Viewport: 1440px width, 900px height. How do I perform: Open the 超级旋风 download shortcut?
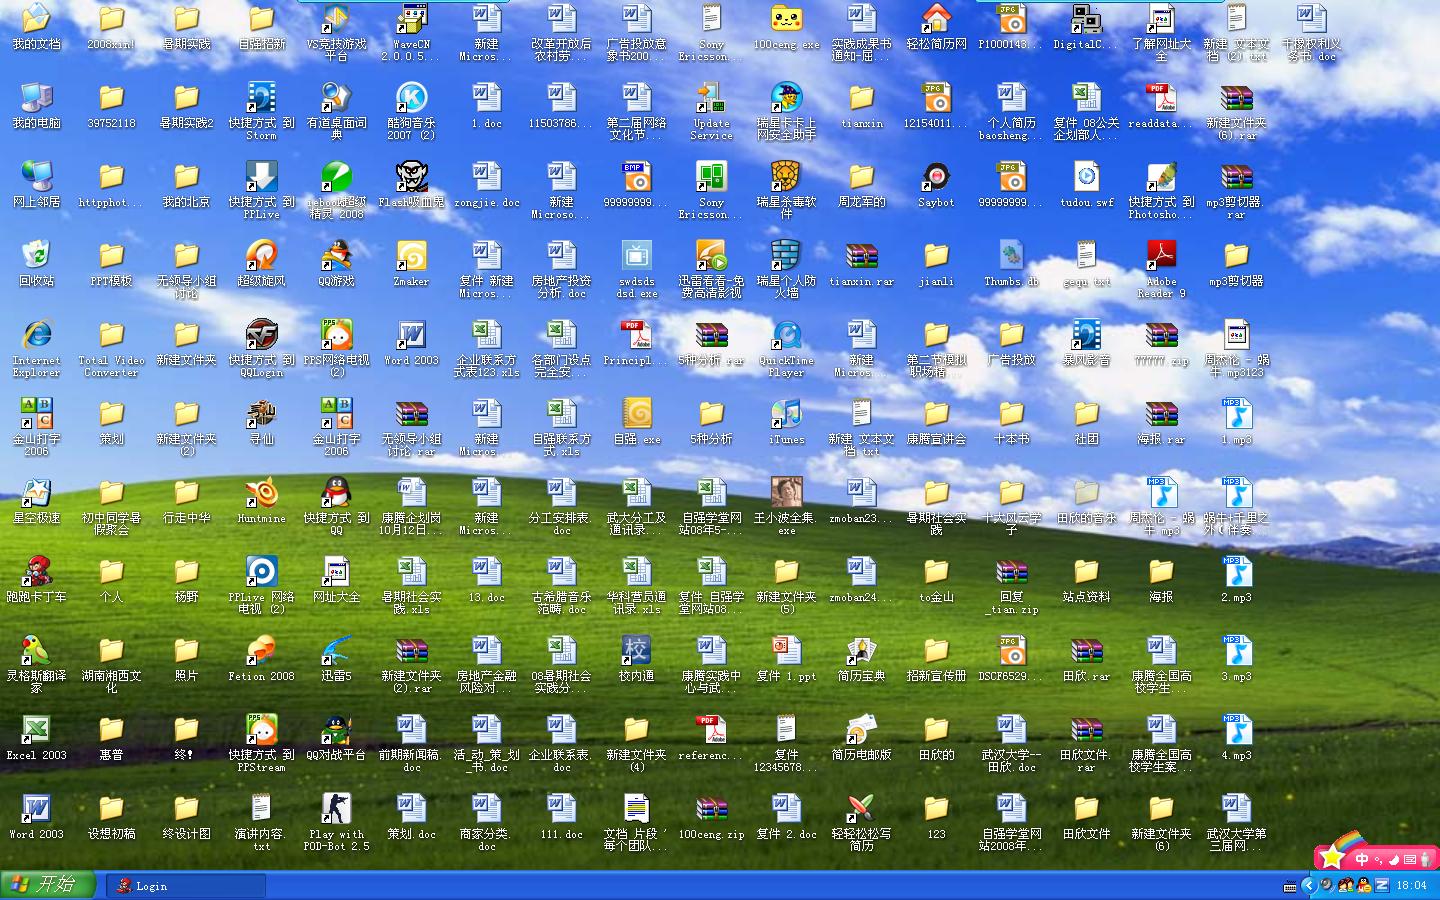(x=261, y=263)
